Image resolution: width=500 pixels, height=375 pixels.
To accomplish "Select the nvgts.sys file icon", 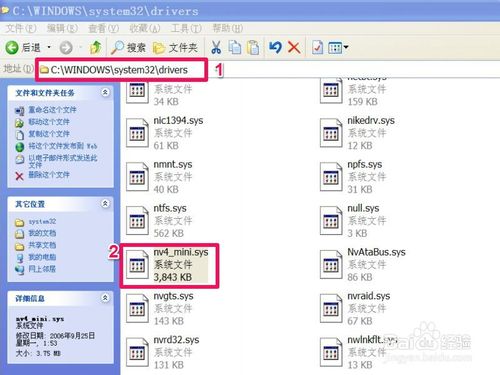I will [x=137, y=308].
